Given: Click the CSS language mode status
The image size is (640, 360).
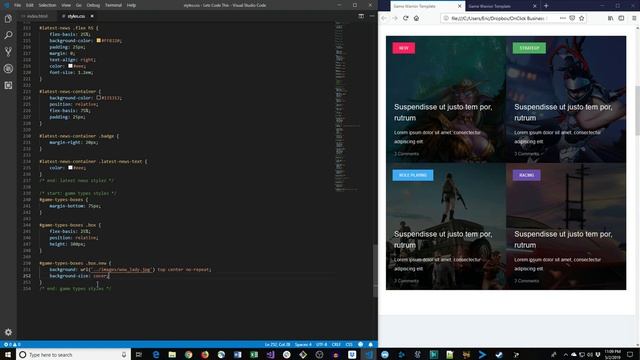Looking at the screenshot, I should [349, 344].
